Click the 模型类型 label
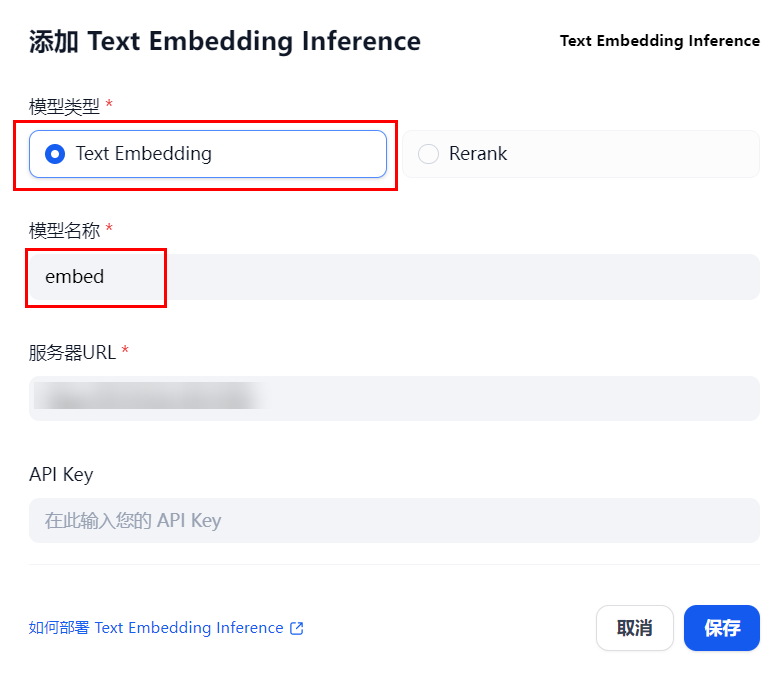 (65, 106)
